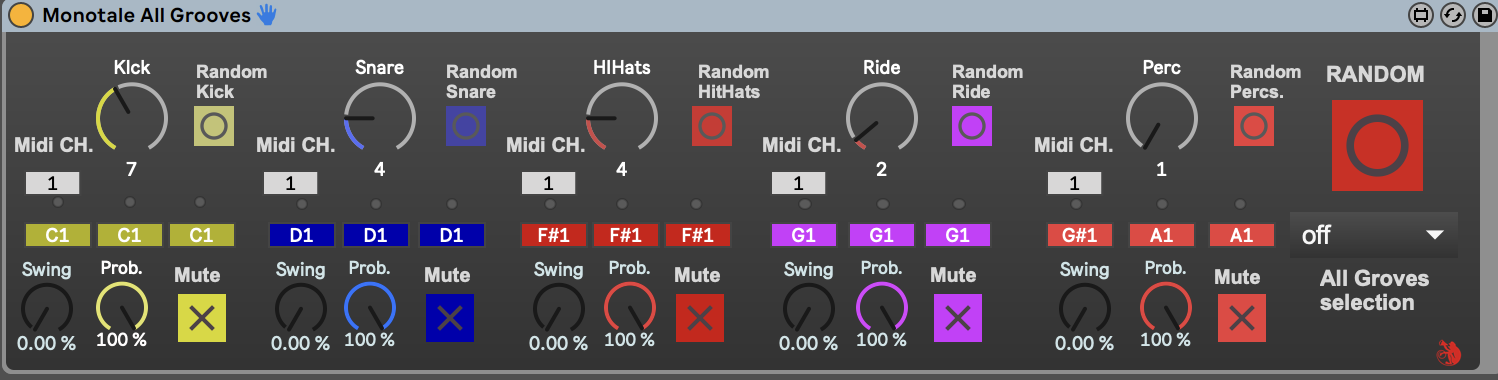Click the Kick Midi CH. number box
Viewport: 1498px width, 380px height.
52,183
